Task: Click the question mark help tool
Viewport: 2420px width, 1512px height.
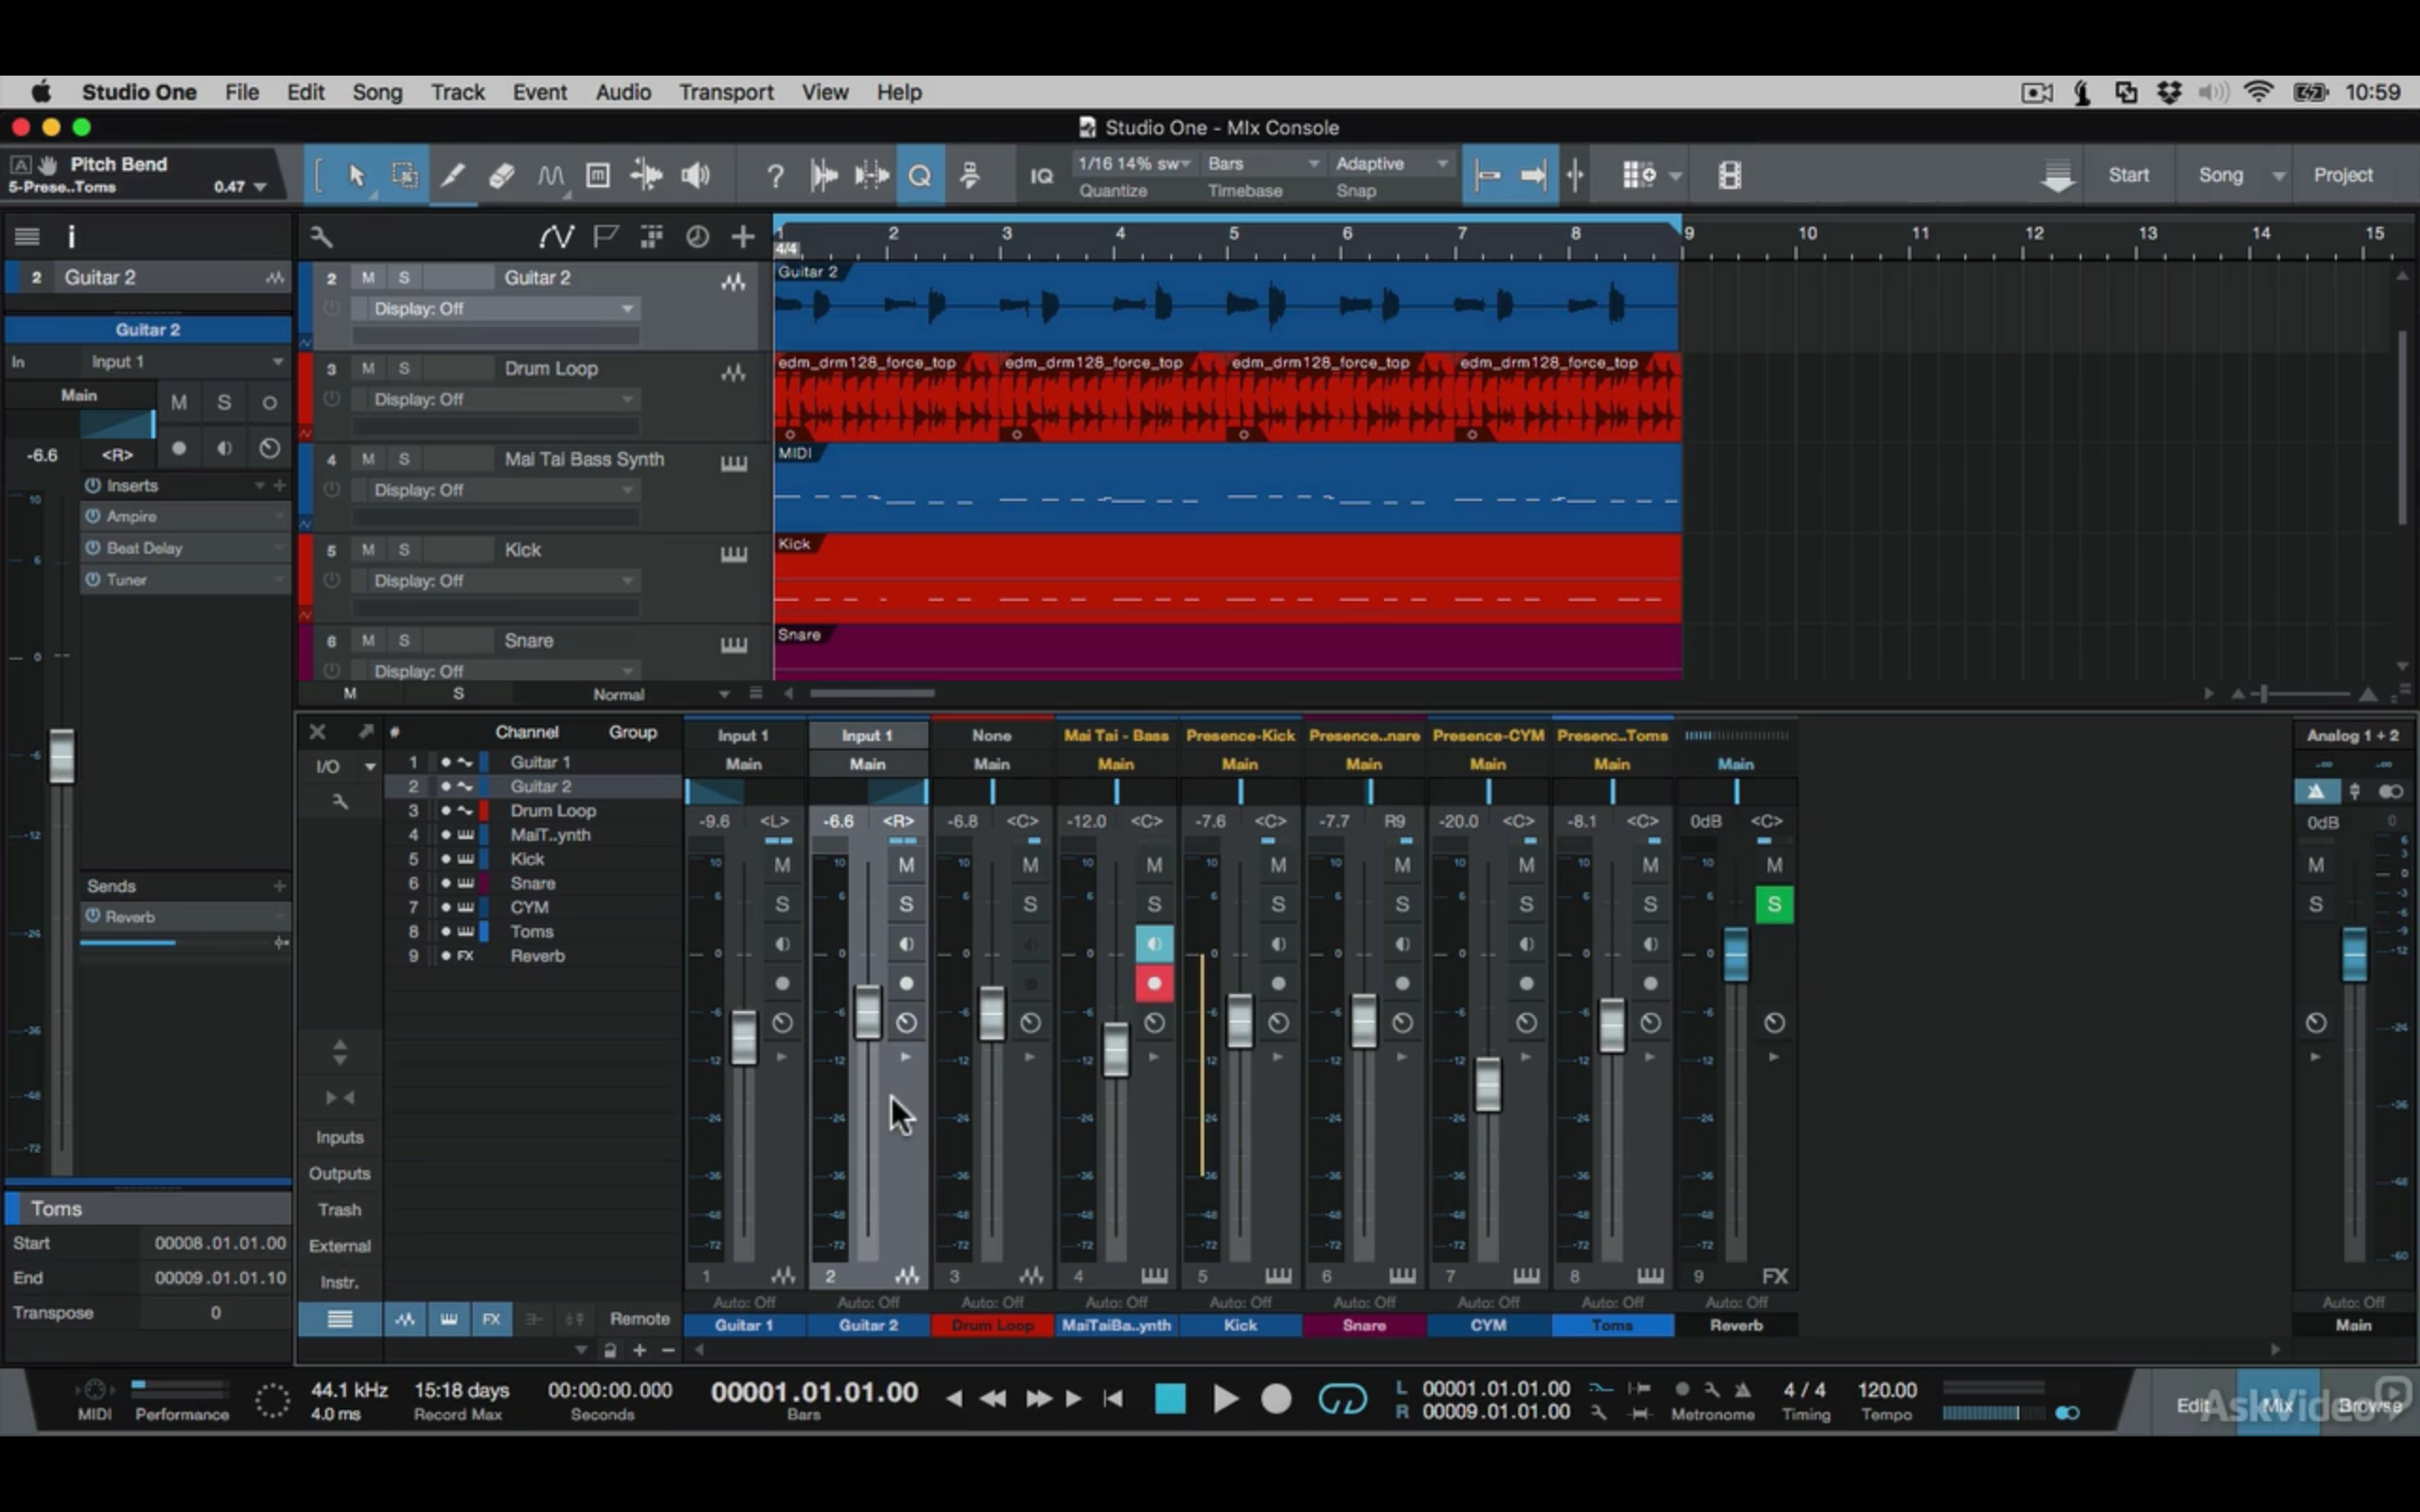Action: tap(775, 176)
